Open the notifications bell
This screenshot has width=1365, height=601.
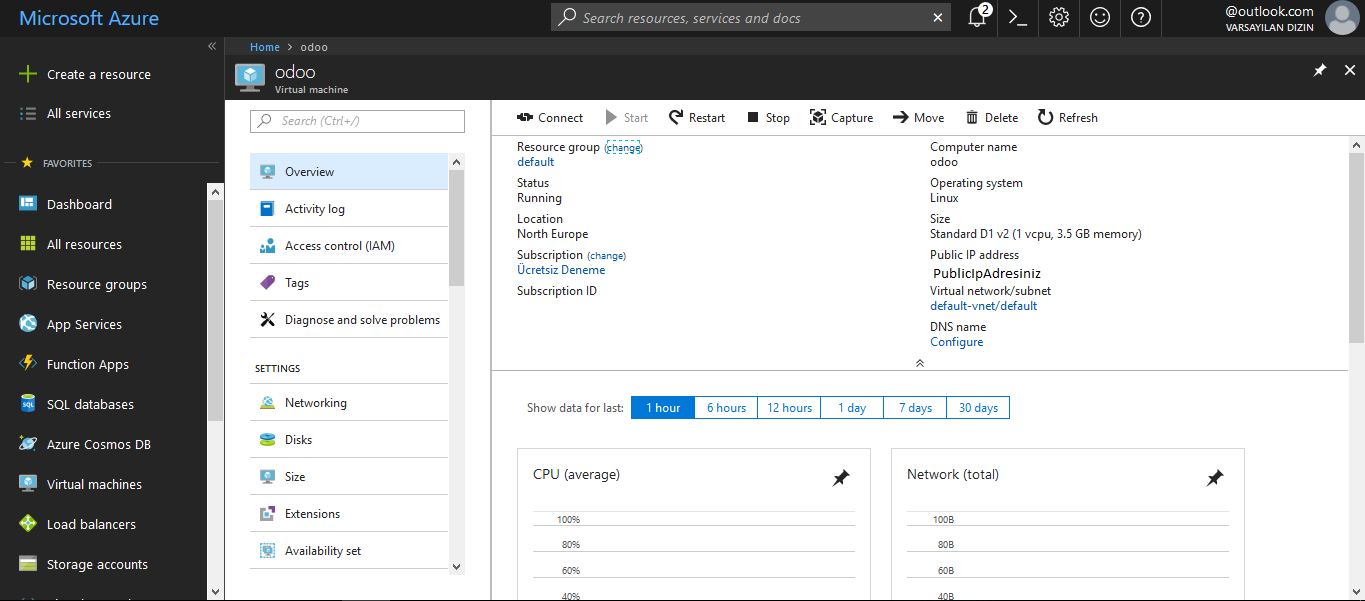977,17
